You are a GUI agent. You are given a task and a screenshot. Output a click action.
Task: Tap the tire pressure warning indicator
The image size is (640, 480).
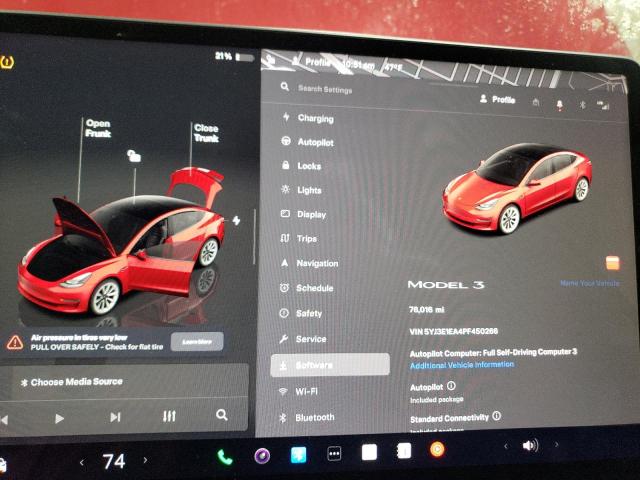7,62
